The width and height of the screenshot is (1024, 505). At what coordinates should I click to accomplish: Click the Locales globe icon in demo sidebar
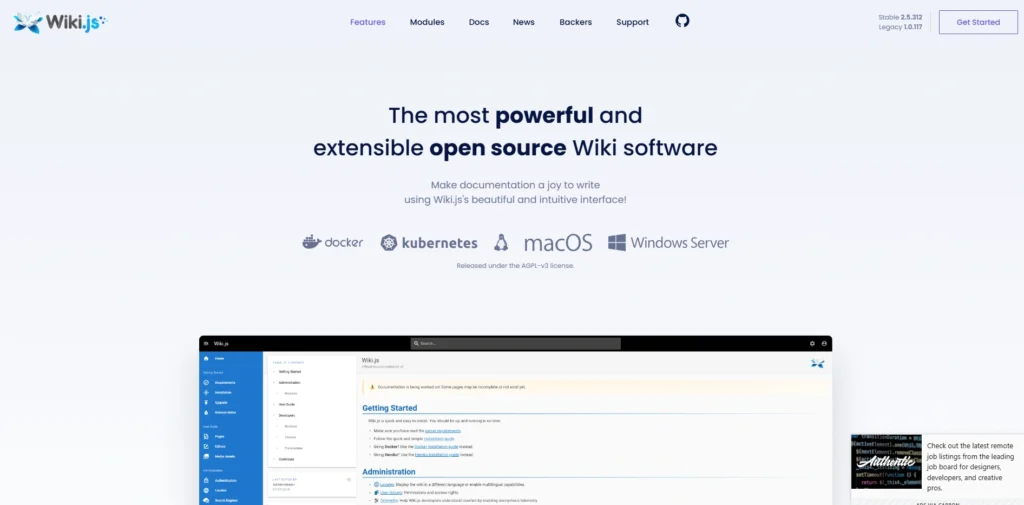point(206,490)
